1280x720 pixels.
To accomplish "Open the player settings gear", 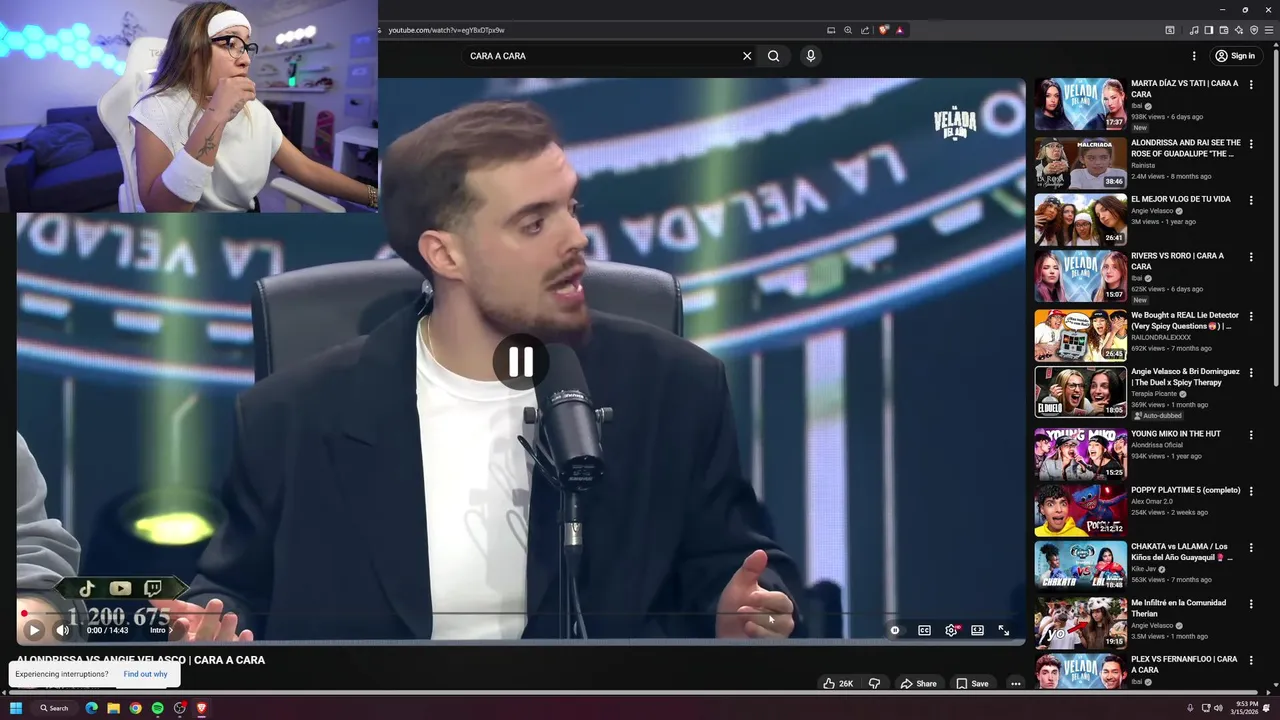I will pyautogui.click(x=951, y=630).
